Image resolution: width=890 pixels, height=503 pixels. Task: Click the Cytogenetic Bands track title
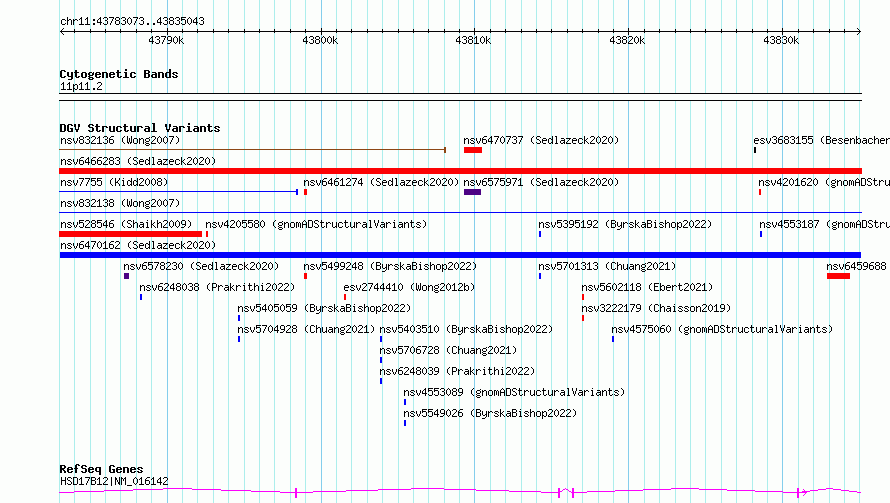coord(119,74)
